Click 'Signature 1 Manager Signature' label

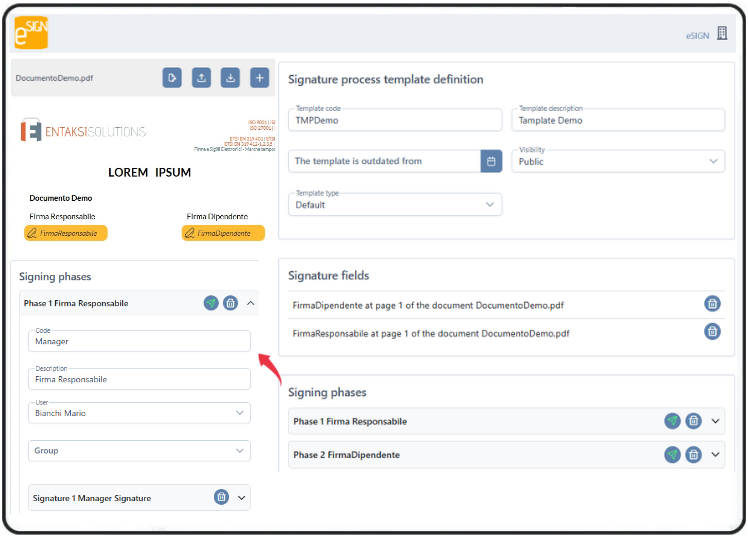(92, 498)
